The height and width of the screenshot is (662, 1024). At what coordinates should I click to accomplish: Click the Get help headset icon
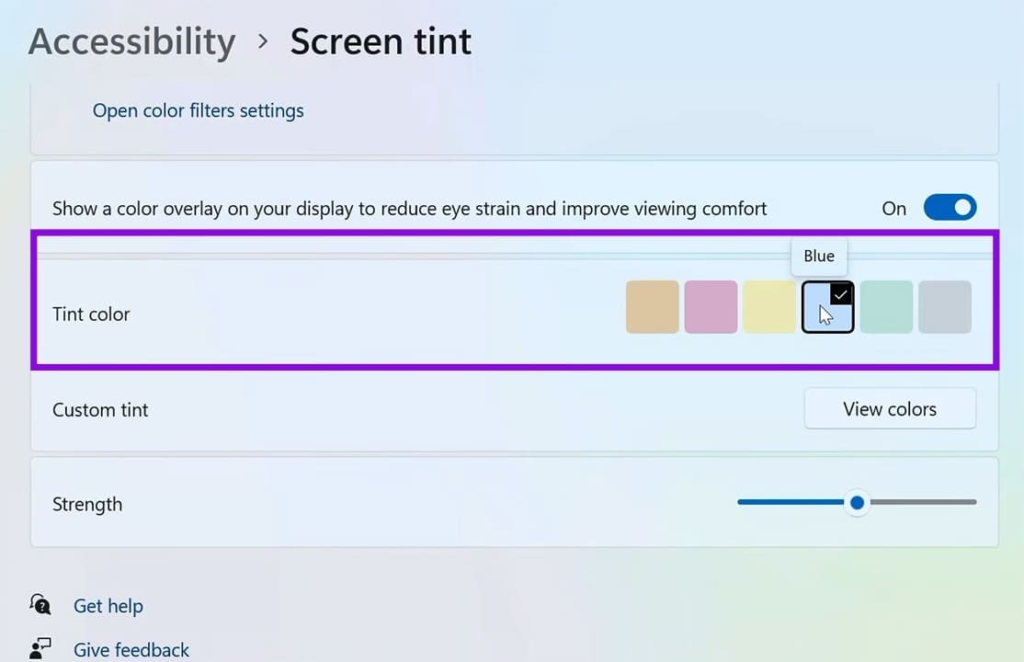pyautogui.click(x=40, y=605)
